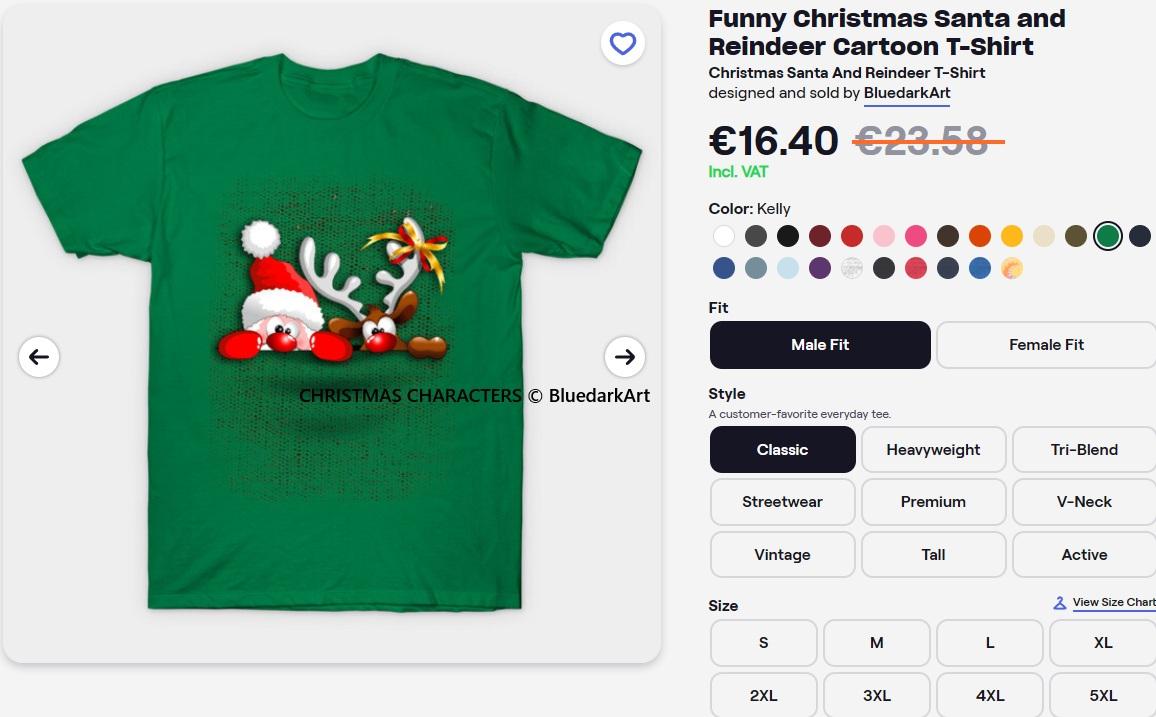Click the green t-shirt product image
Image resolution: width=1156 pixels, height=717 pixels.
(x=331, y=330)
